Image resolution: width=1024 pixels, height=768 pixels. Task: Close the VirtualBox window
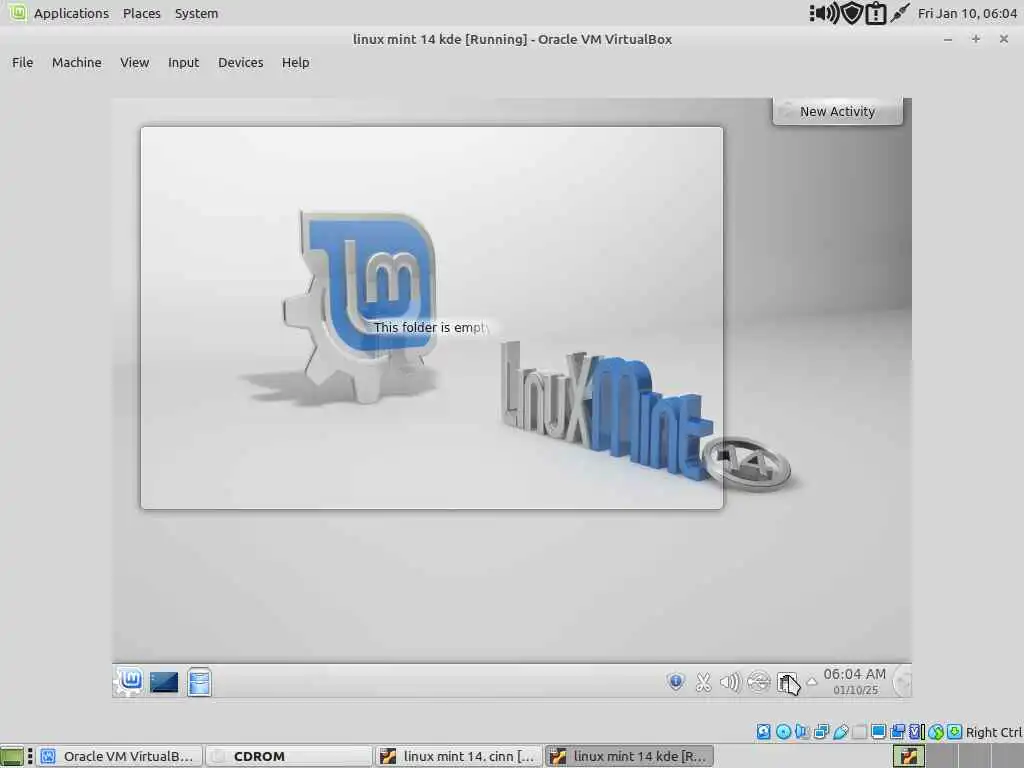point(1004,39)
